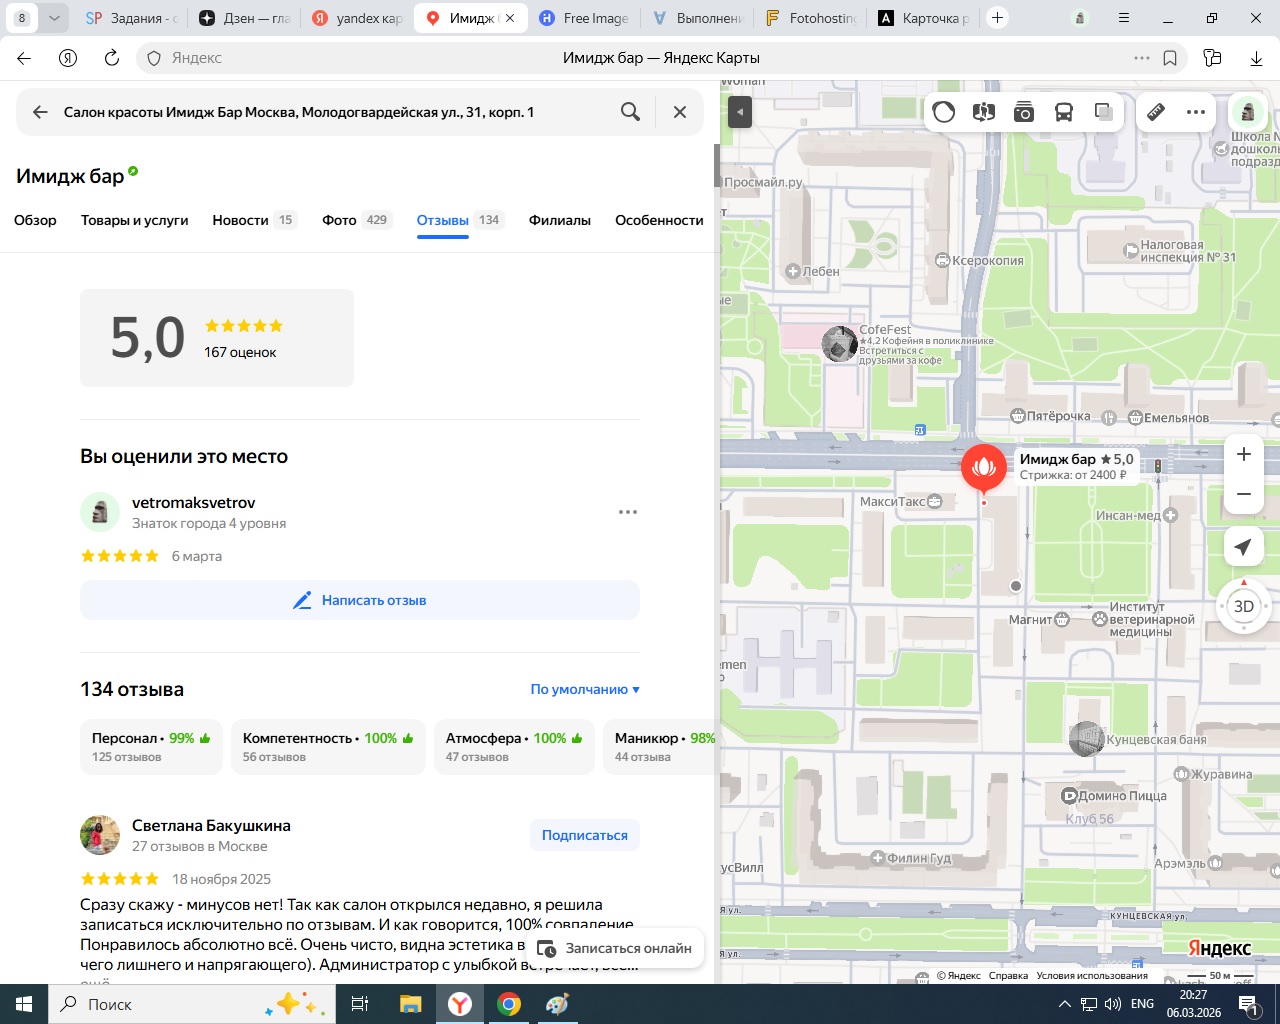Click Написать отзыв button
1280x1024 pixels.
point(360,600)
